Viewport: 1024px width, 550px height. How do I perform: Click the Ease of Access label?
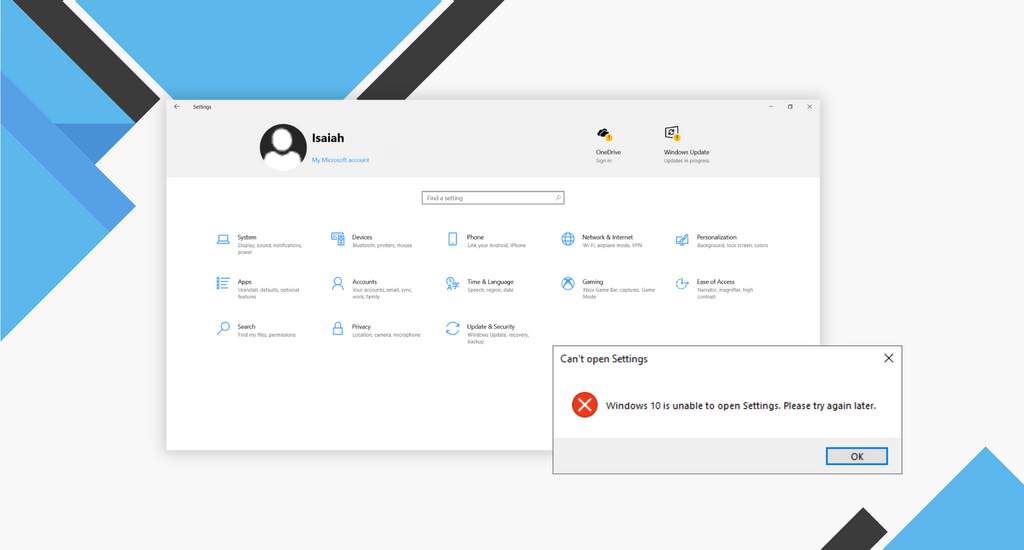coord(715,282)
